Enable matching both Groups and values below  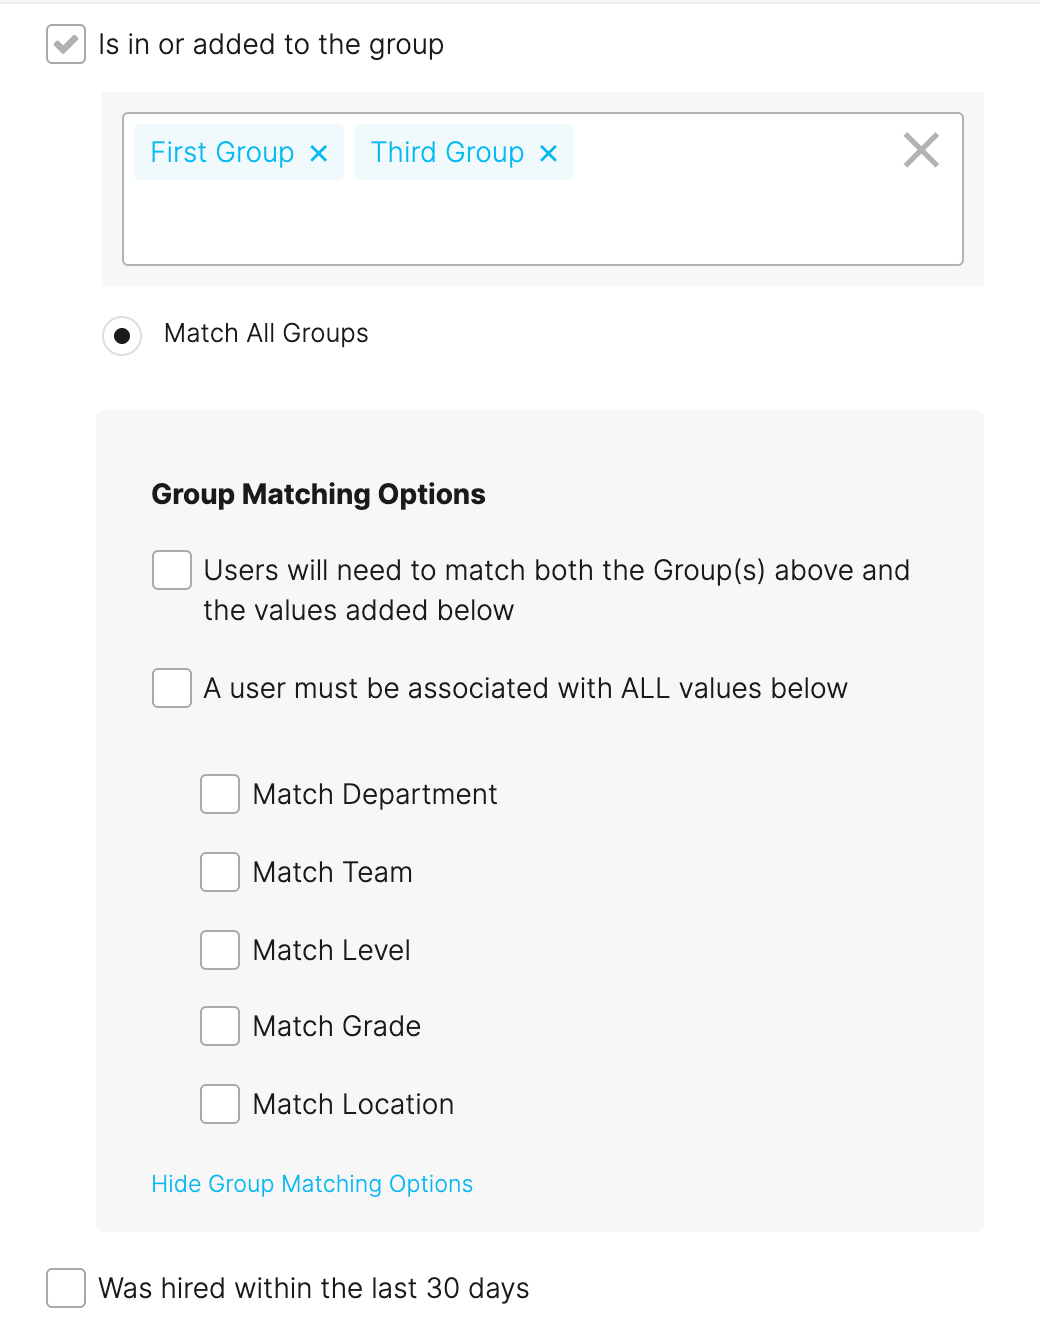pyautogui.click(x=172, y=570)
